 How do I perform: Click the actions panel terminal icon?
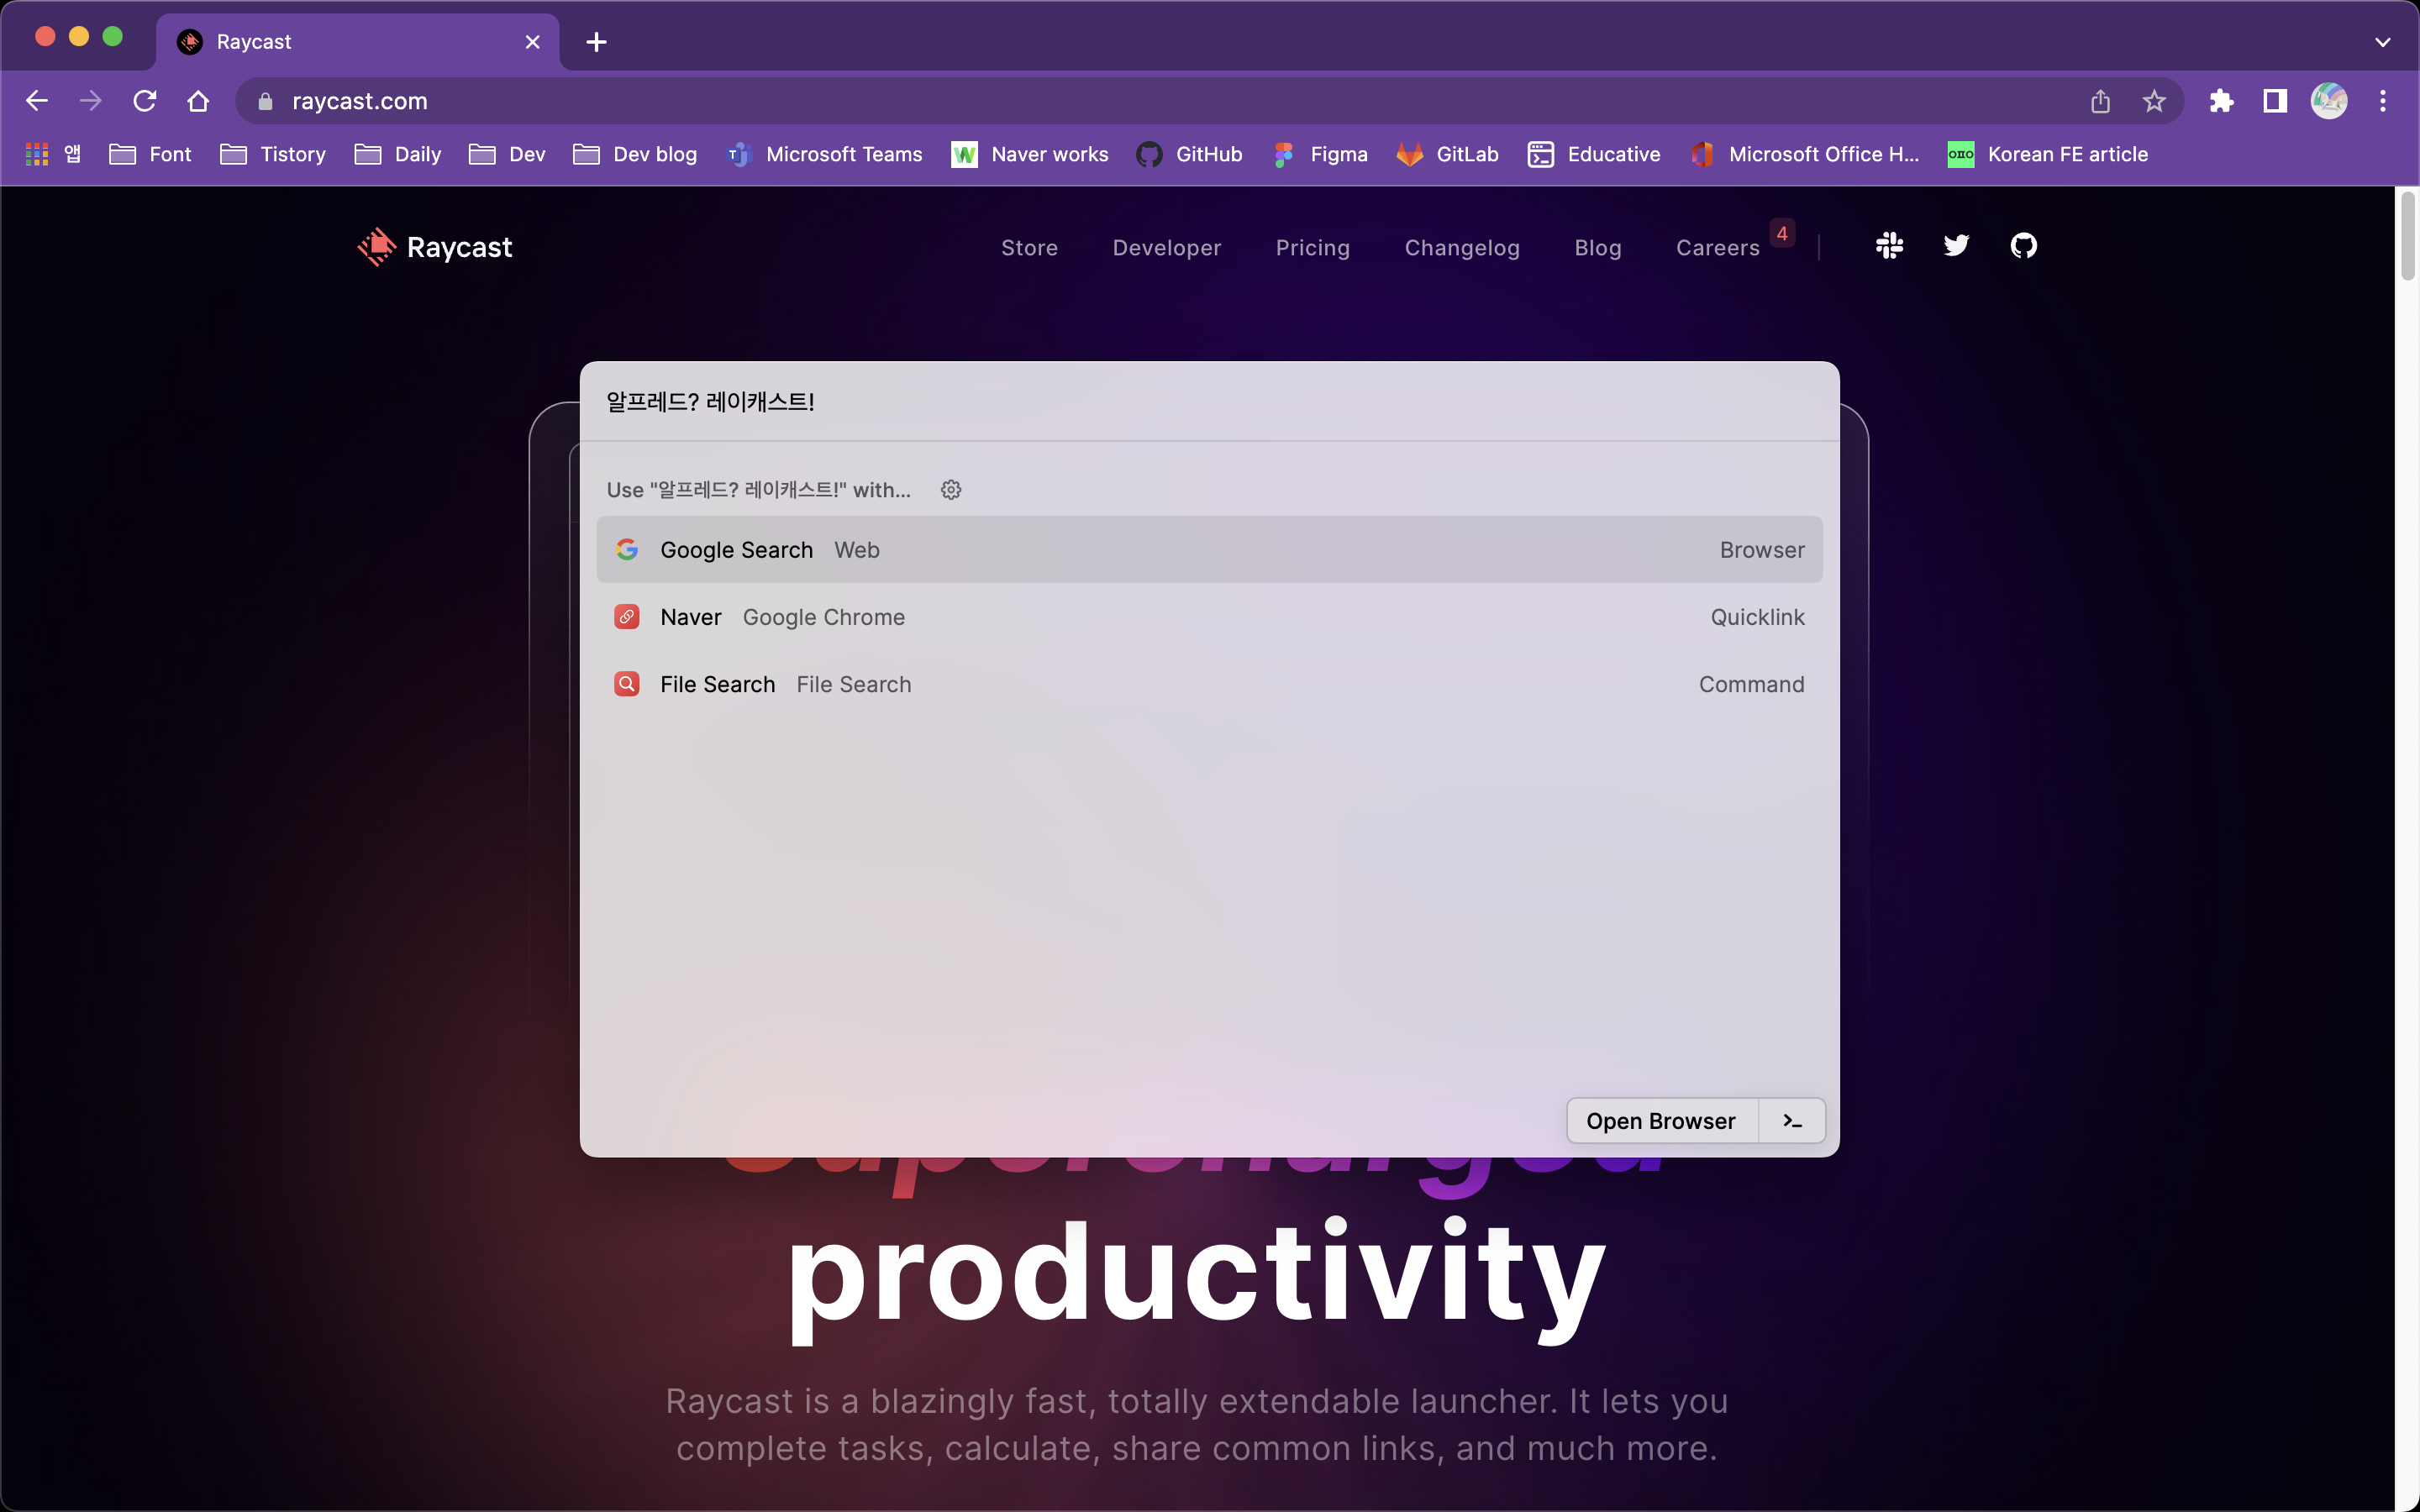[1792, 1121]
